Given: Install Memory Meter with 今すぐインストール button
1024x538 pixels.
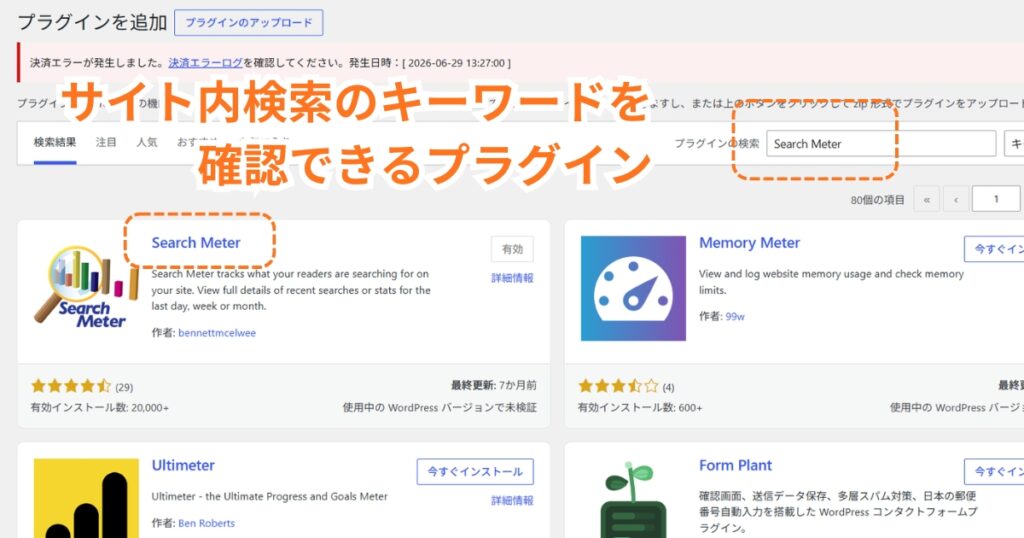Looking at the screenshot, I should 994,249.
